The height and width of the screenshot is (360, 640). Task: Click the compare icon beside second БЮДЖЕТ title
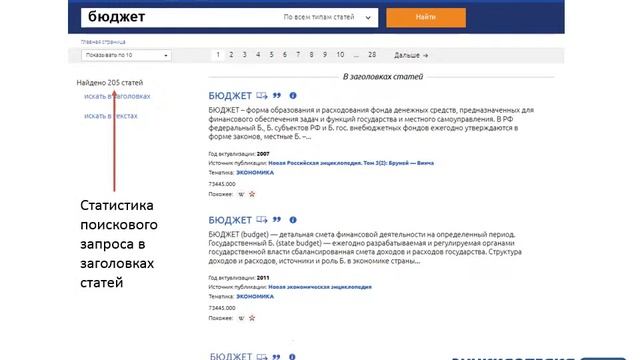click(262, 220)
